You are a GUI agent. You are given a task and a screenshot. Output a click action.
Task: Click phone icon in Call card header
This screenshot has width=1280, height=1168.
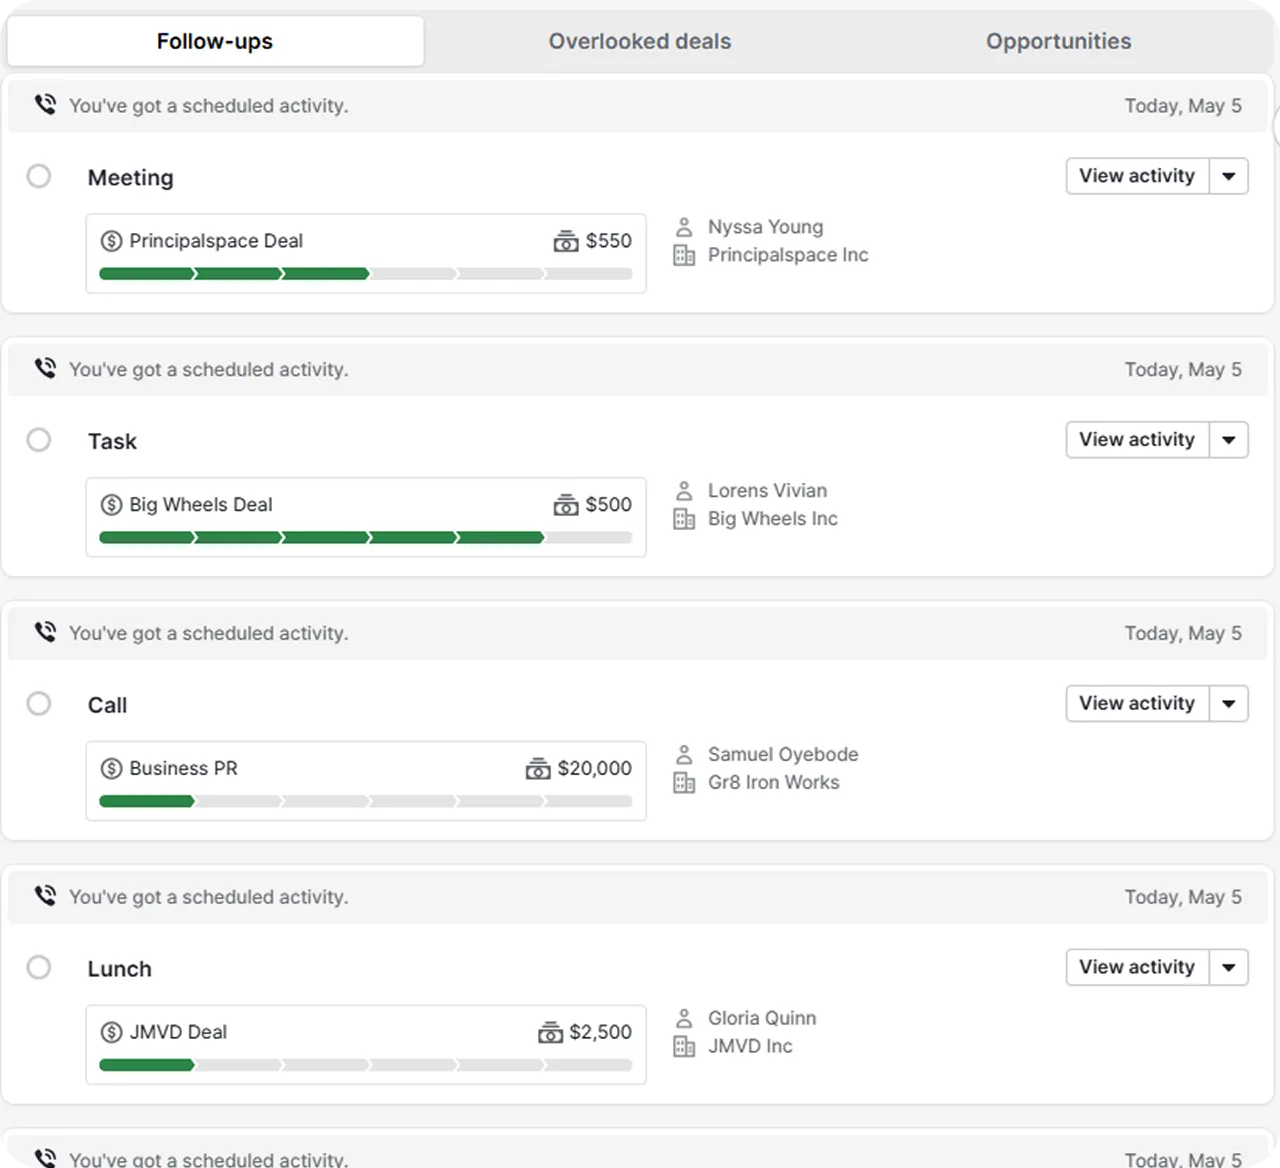[45, 632]
